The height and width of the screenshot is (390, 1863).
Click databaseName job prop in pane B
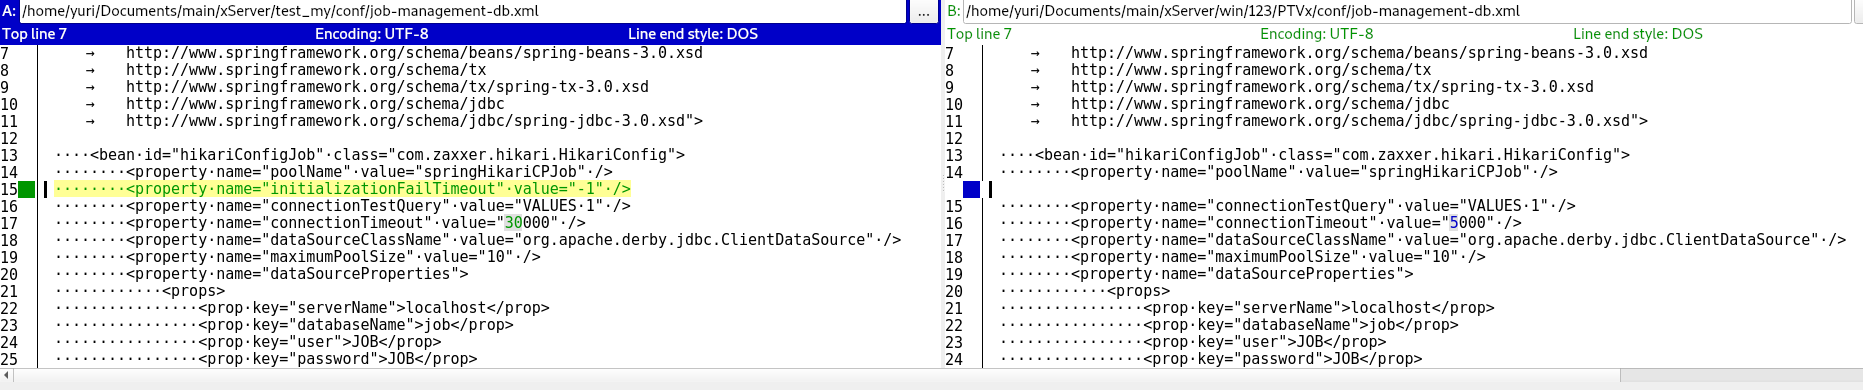point(1229,325)
